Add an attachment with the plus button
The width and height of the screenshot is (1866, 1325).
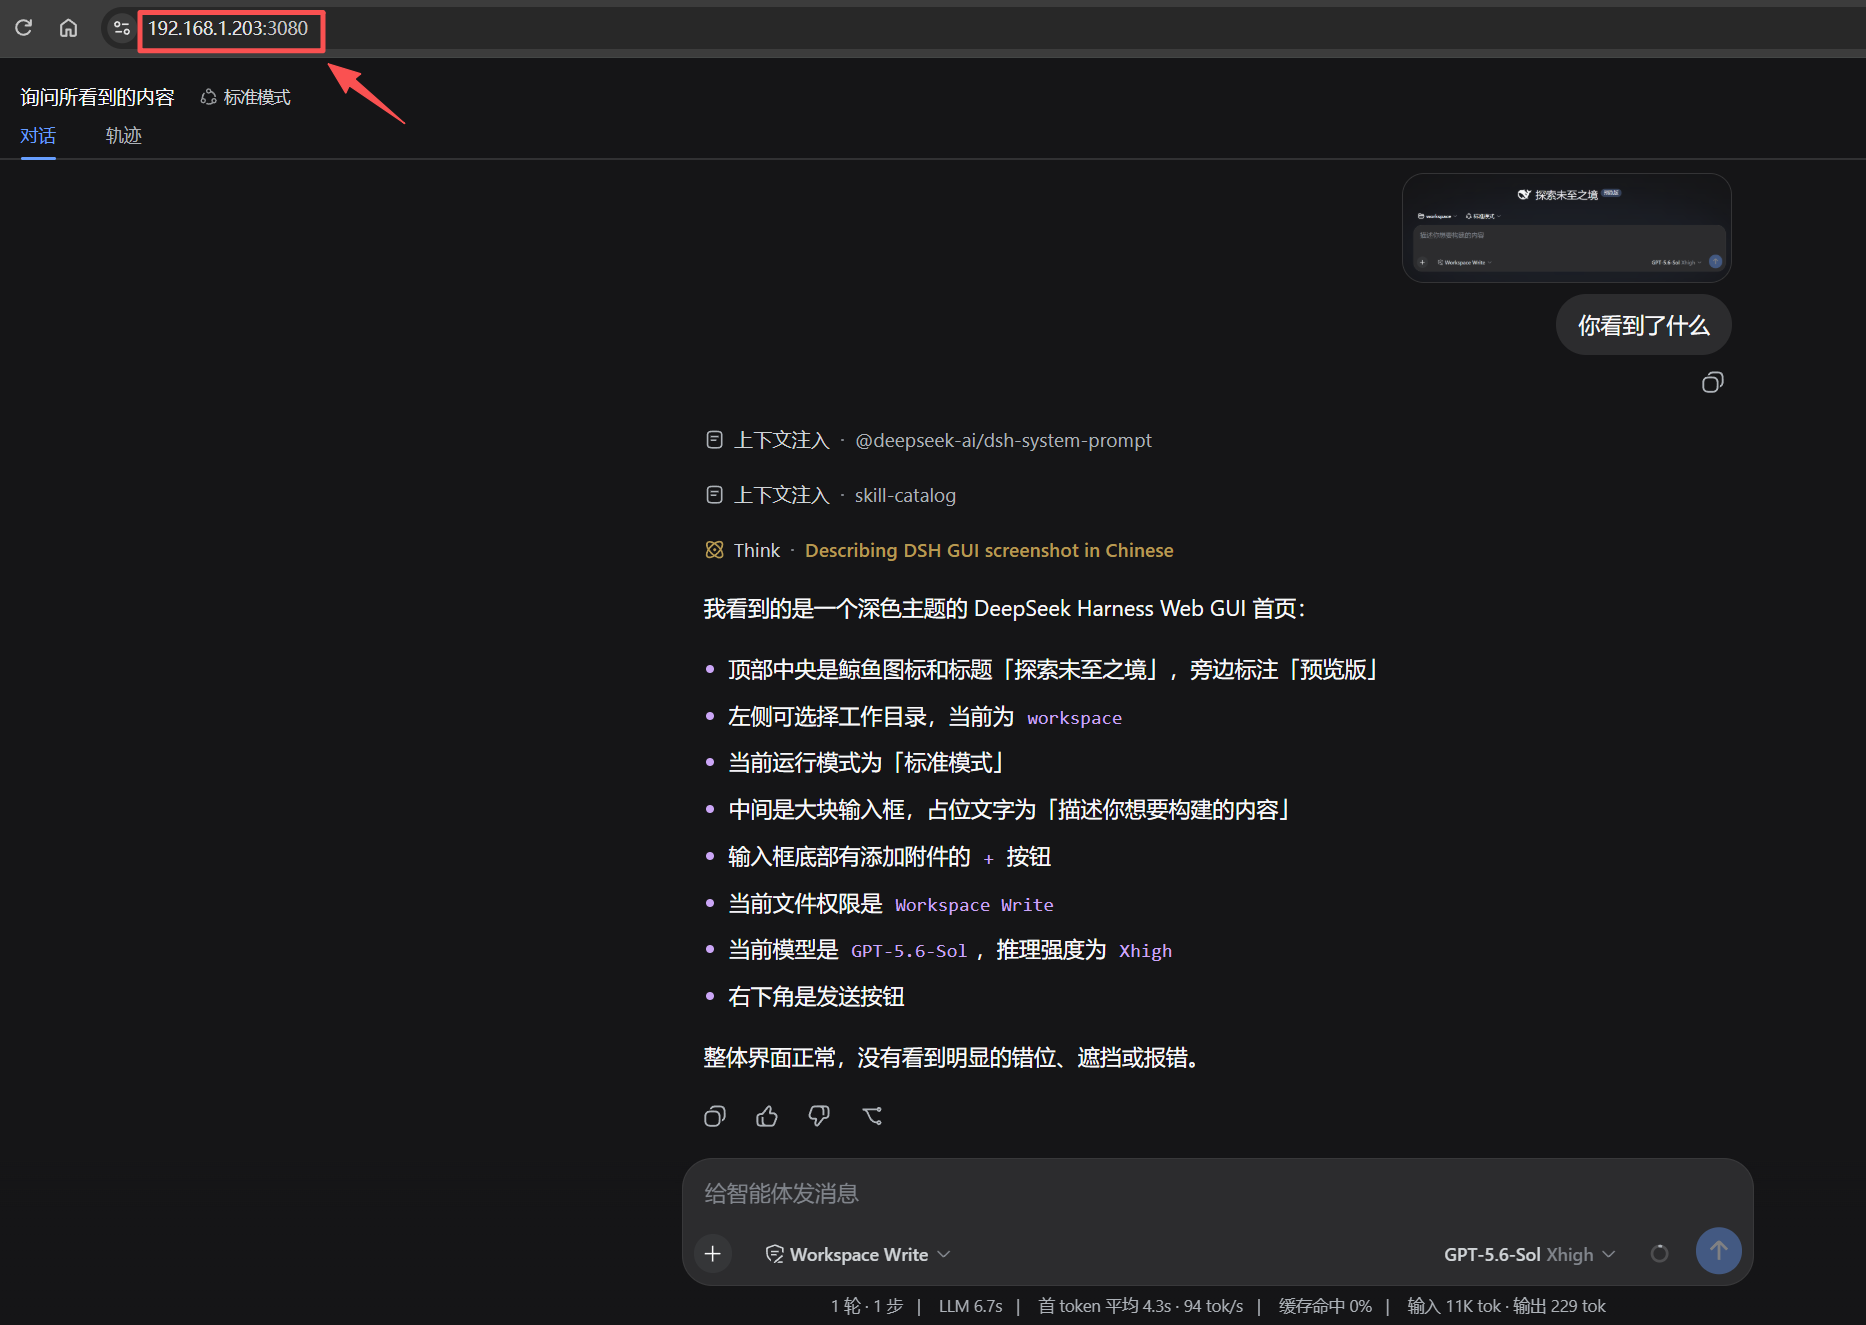pos(713,1253)
